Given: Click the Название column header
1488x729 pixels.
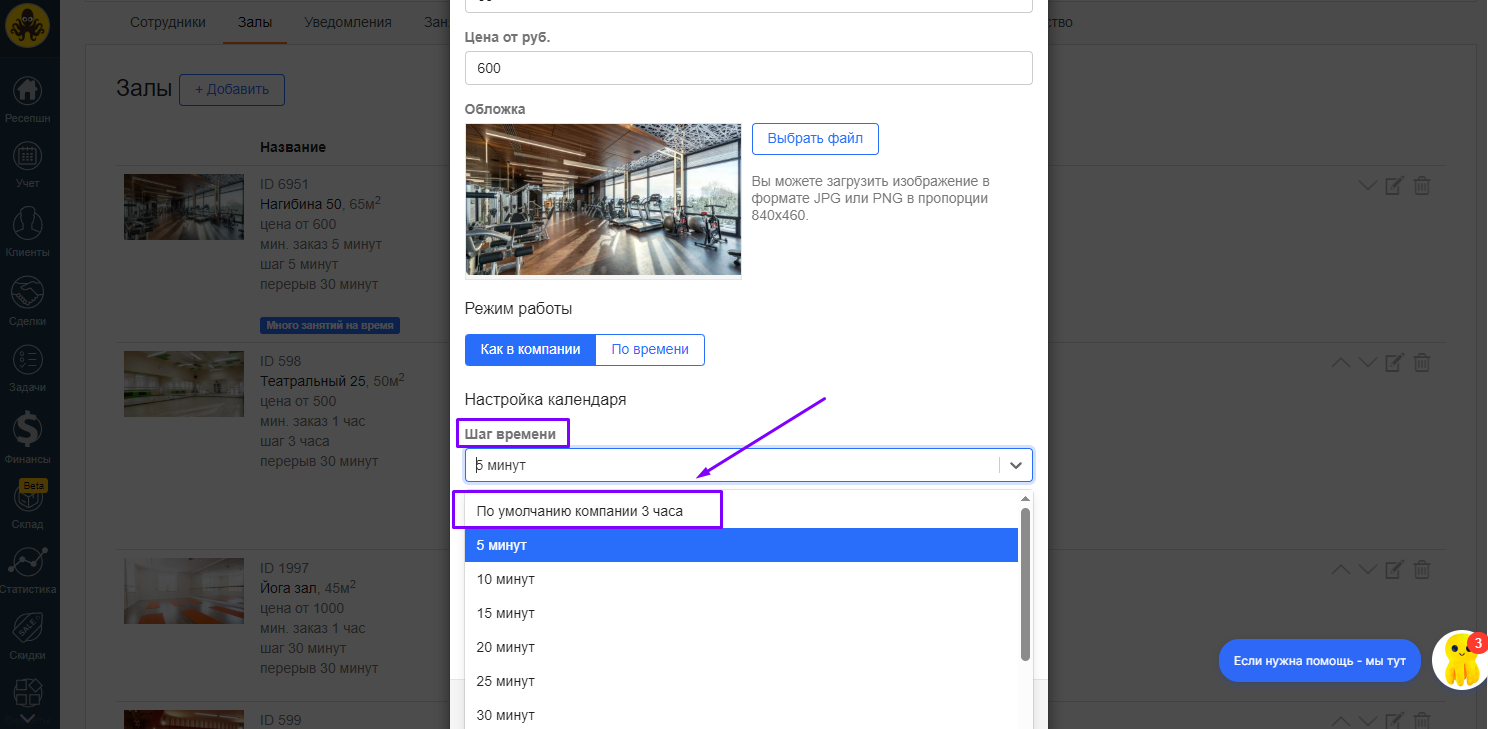Looking at the screenshot, I should pyautogui.click(x=293, y=147).
